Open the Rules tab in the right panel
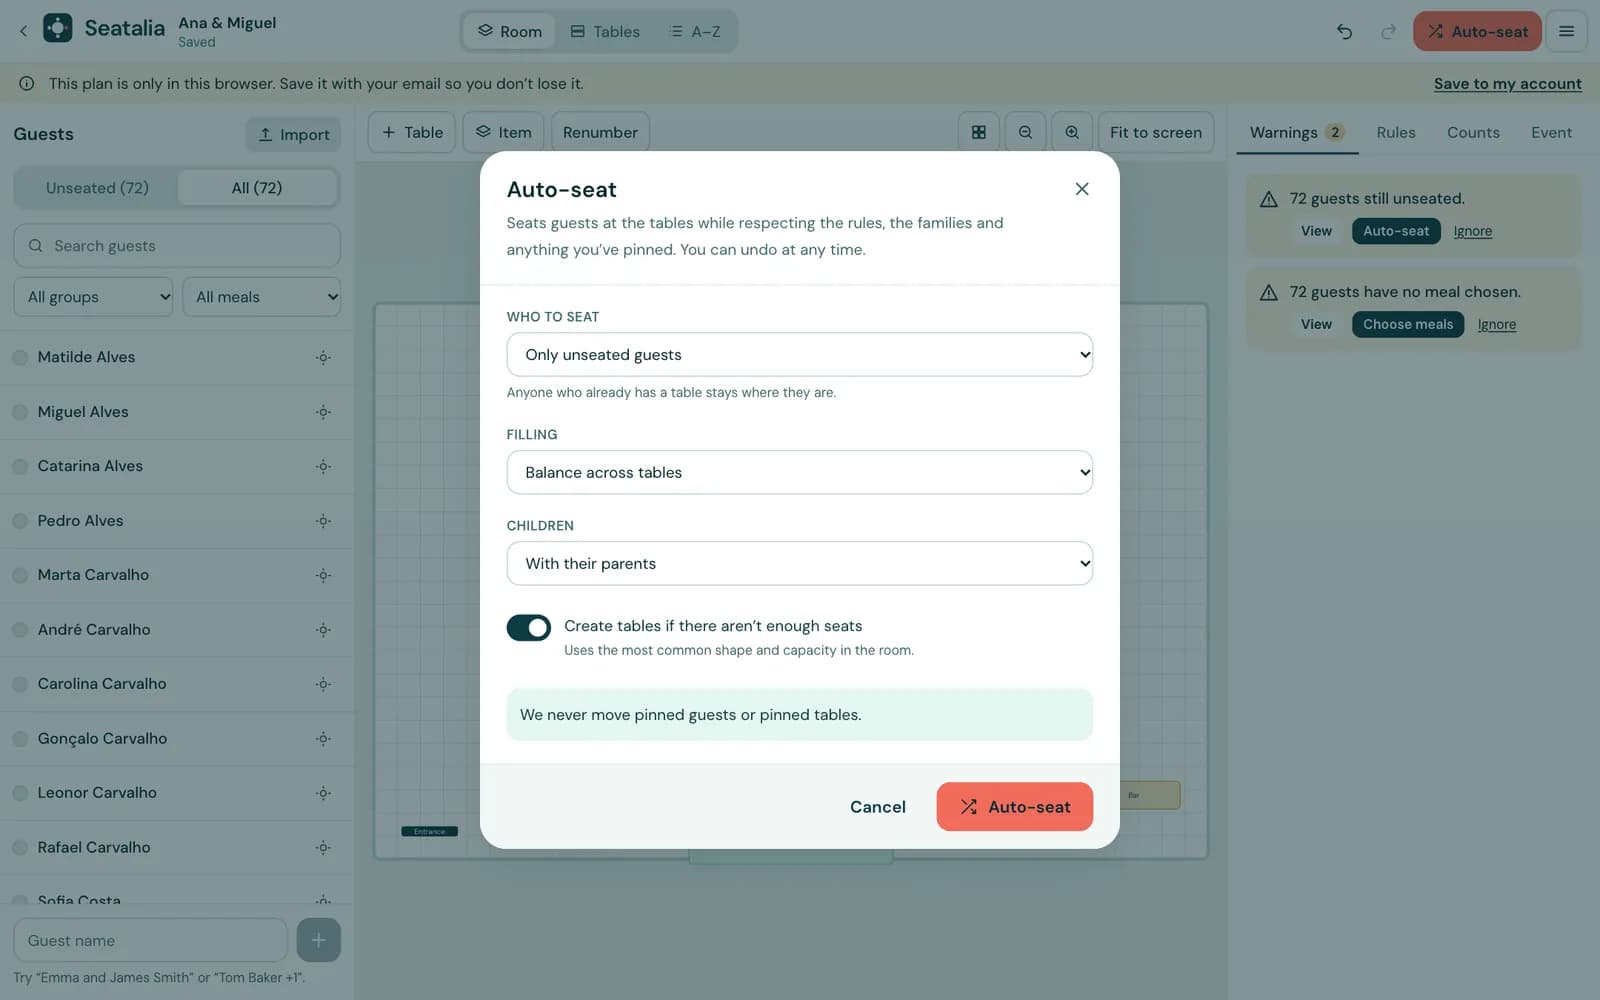The width and height of the screenshot is (1600, 1000). point(1395,132)
